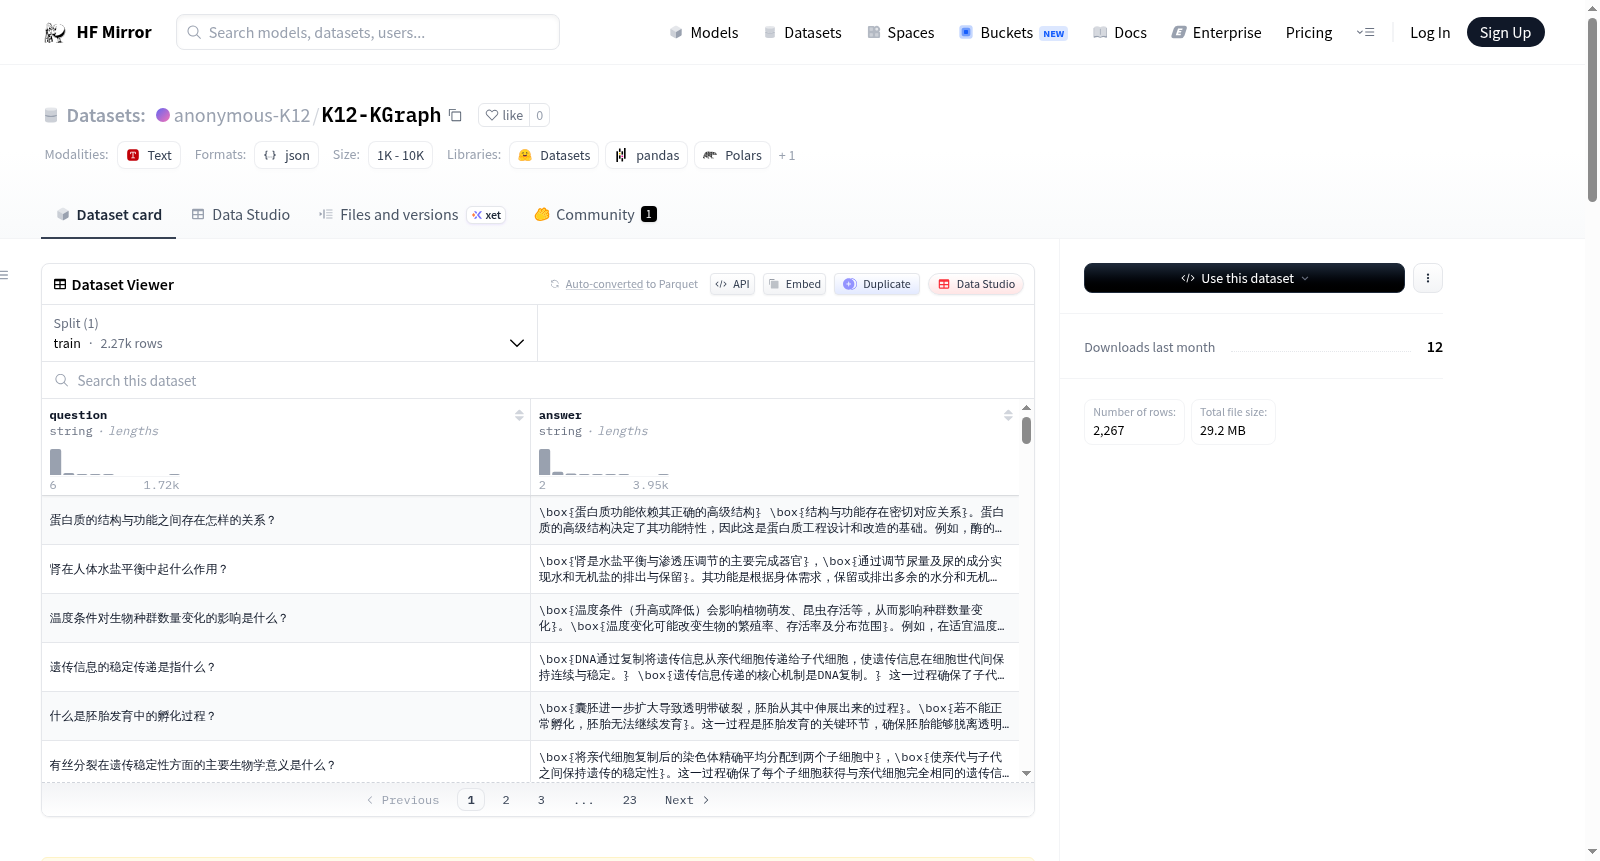Sort by the question column arrows
The height and width of the screenshot is (861, 1600).
pyautogui.click(x=519, y=415)
